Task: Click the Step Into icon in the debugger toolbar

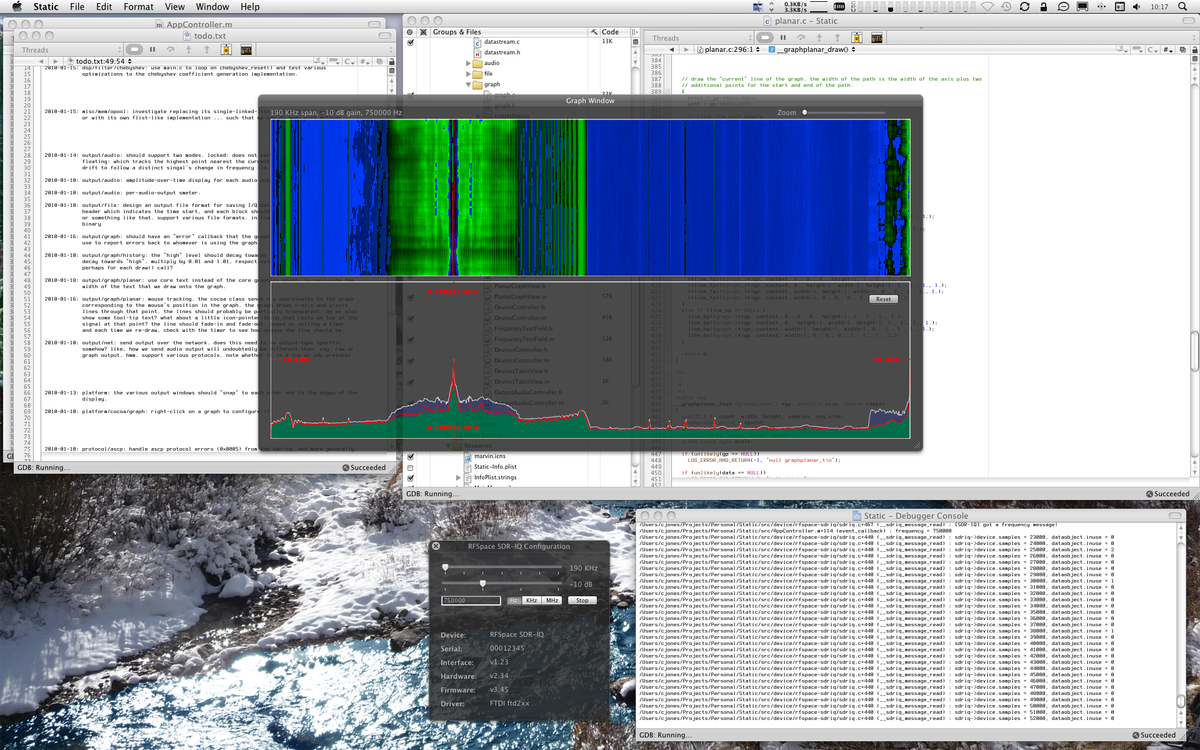Action: tap(820, 37)
